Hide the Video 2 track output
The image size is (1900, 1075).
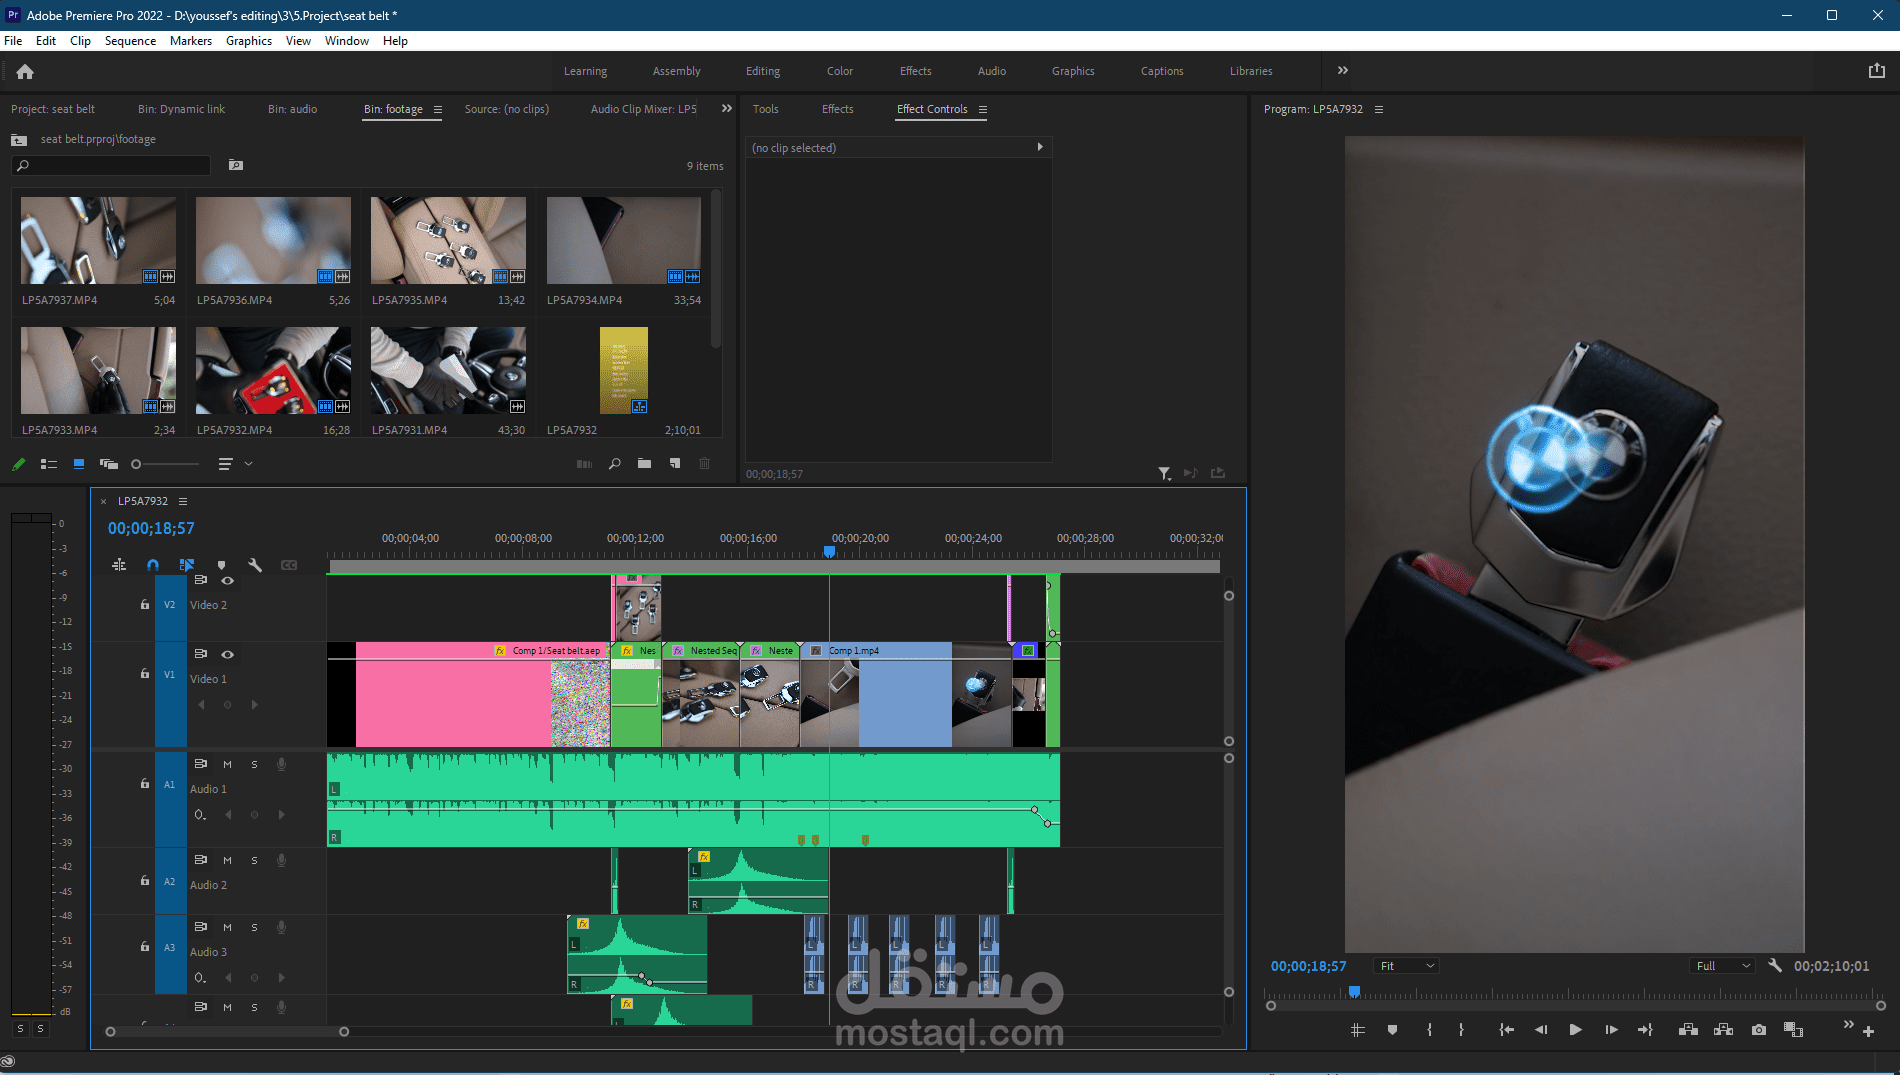(x=228, y=581)
